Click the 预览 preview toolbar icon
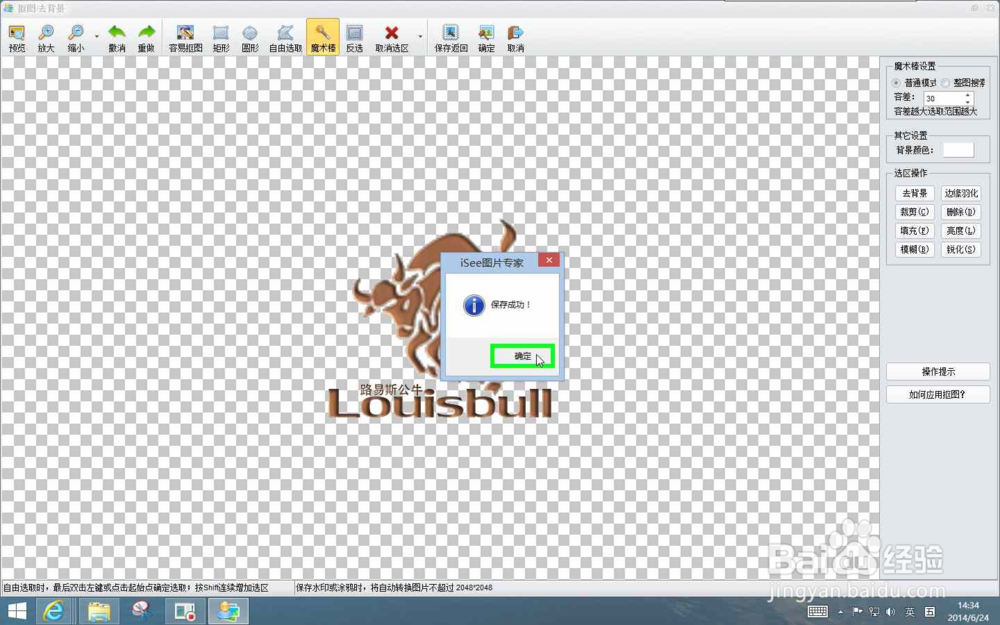The image size is (1000, 625). [x=17, y=38]
